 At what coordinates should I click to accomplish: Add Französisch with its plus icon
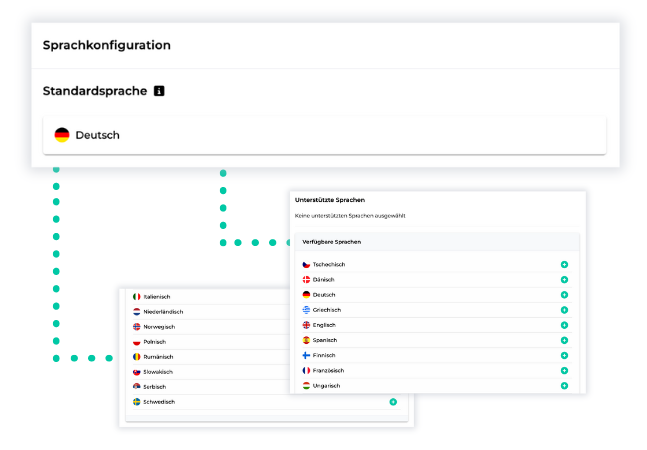coord(564,370)
